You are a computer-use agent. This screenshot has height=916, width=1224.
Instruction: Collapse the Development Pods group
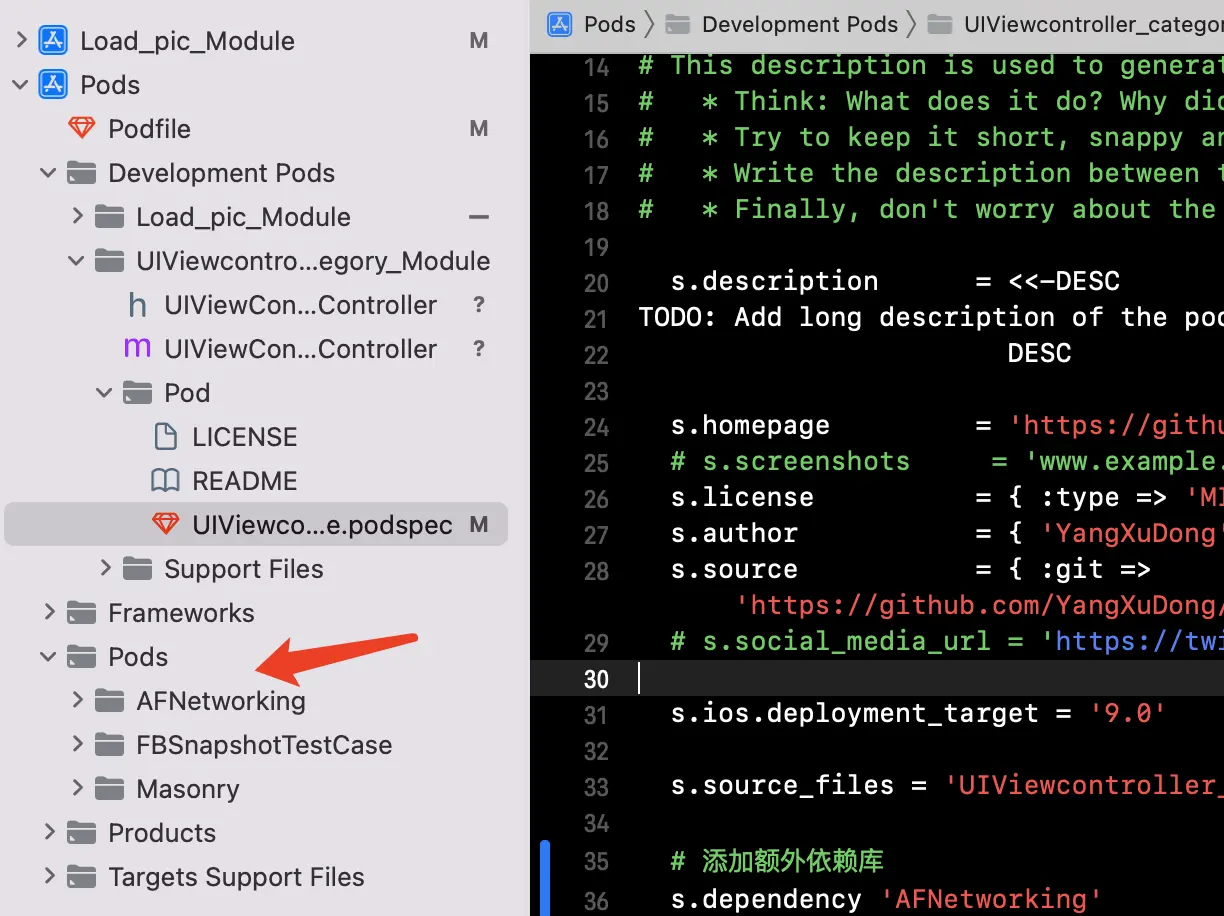pyautogui.click(x=48, y=173)
